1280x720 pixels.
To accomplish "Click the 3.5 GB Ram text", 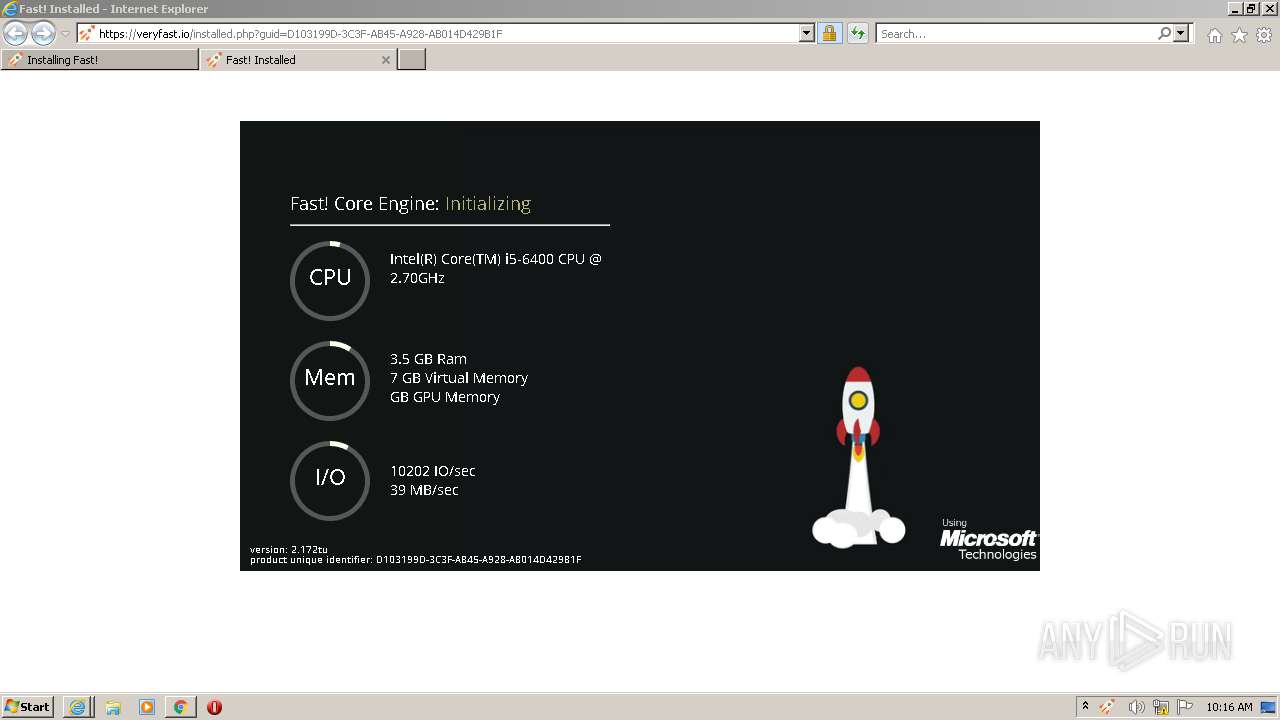I will pos(428,359).
